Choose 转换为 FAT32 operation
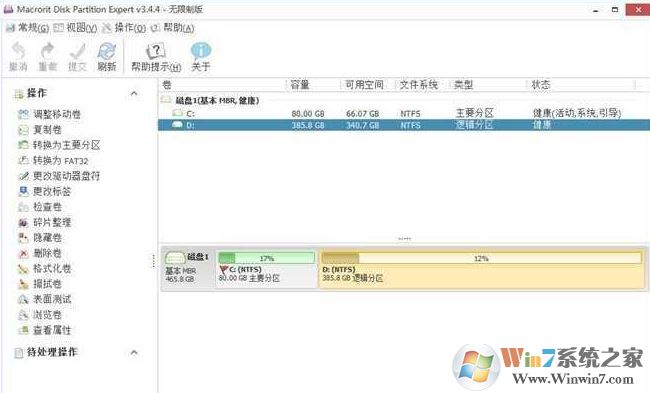 [53, 160]
